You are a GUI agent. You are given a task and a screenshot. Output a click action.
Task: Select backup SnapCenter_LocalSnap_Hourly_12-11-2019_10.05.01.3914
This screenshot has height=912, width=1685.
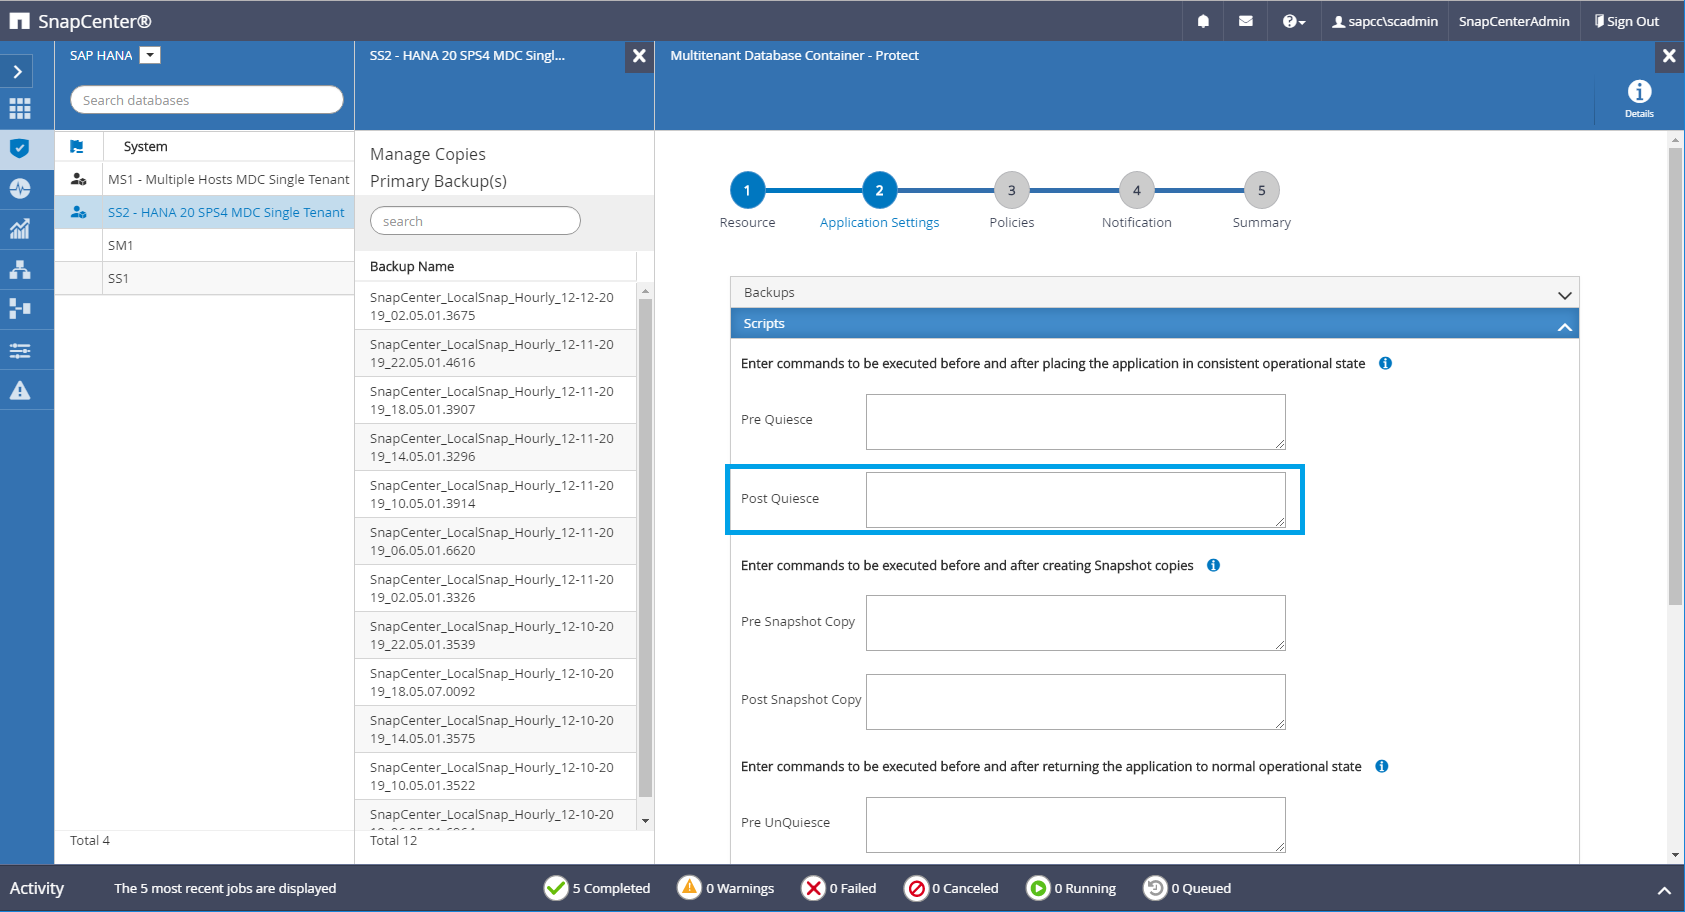(x=495, y=494)
